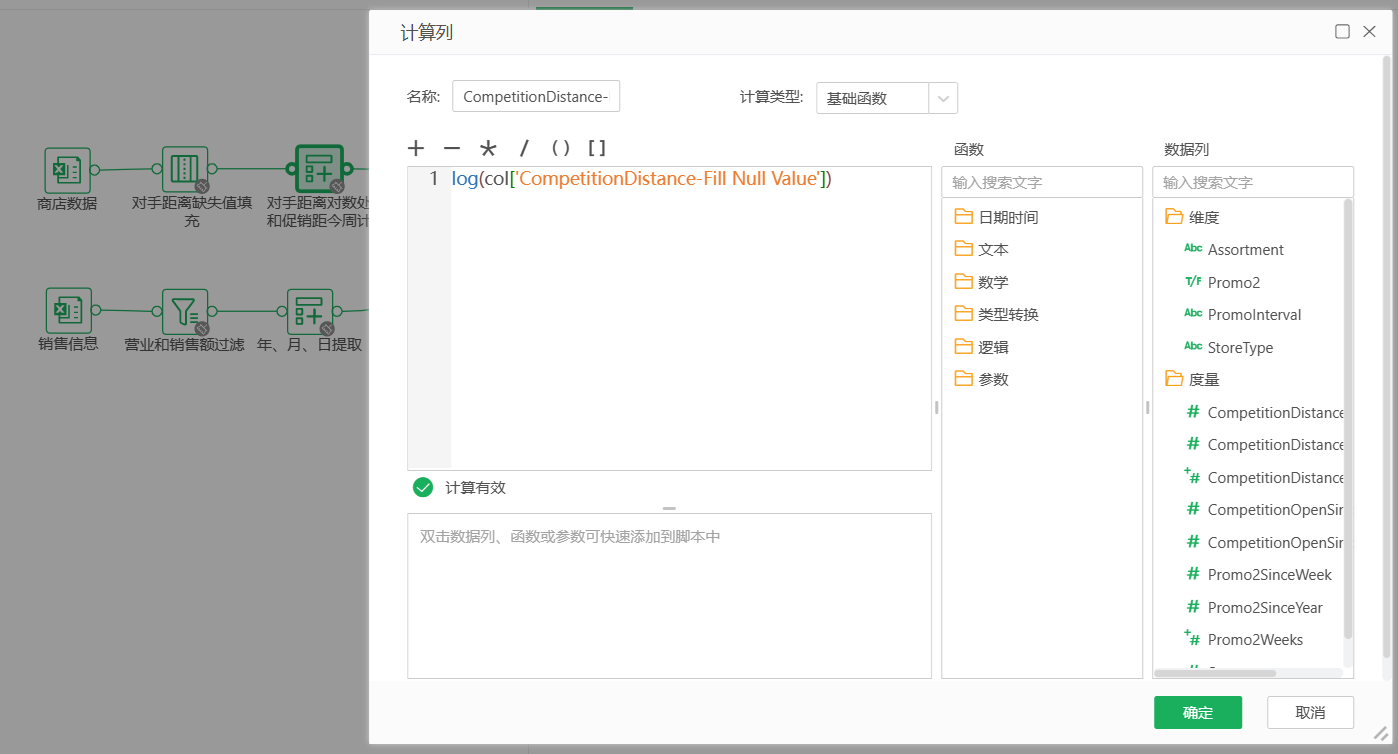
Task: Insert square brackets into the script
Action: [597, 149]
